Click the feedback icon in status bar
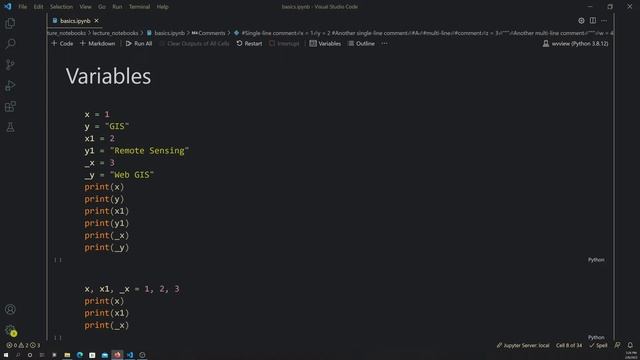This screenshot has height=360, width=640. point(617,345)
